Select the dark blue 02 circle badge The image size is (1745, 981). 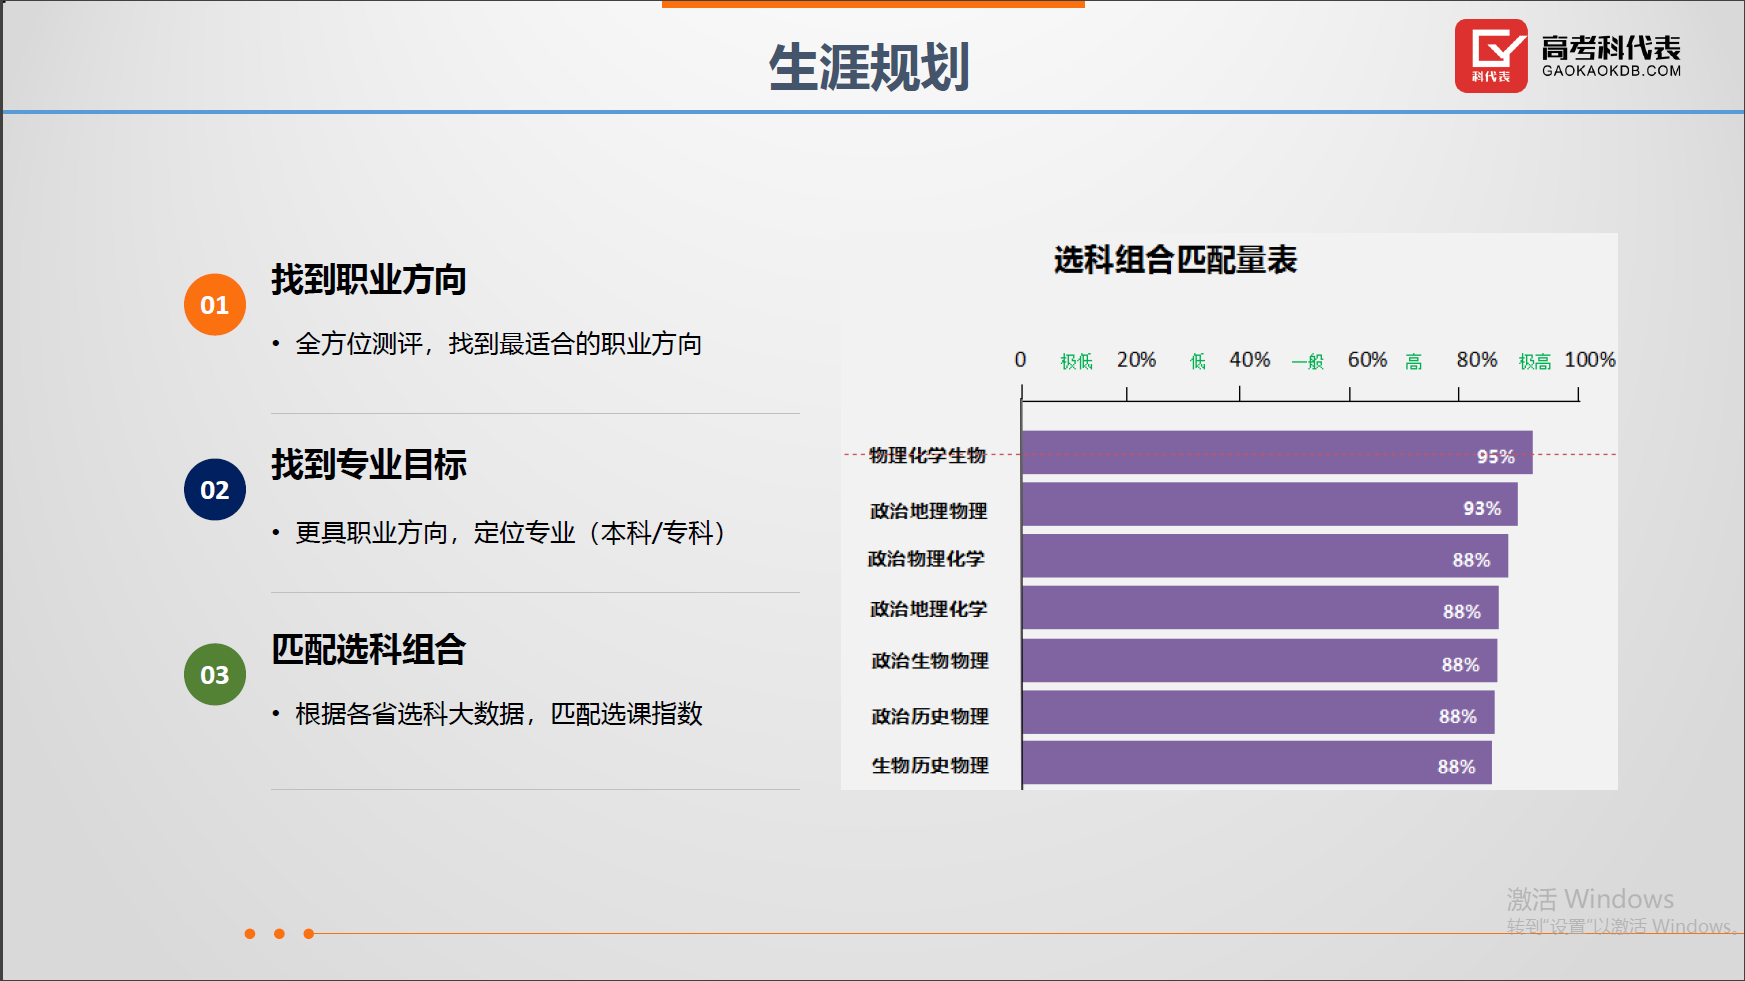click(x=215, y=490)
